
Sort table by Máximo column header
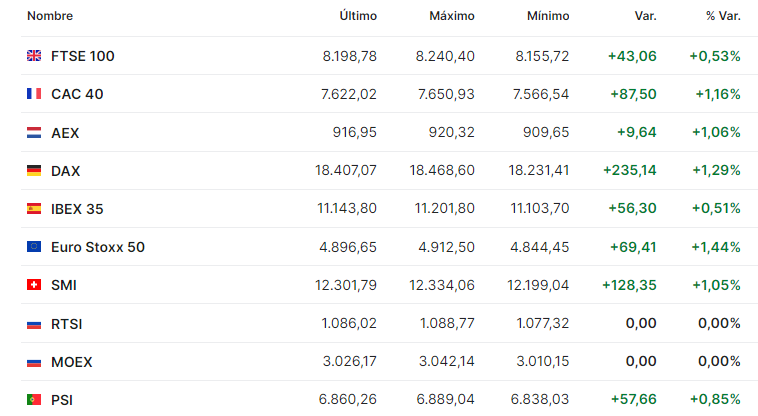click(x=452, y=16)
